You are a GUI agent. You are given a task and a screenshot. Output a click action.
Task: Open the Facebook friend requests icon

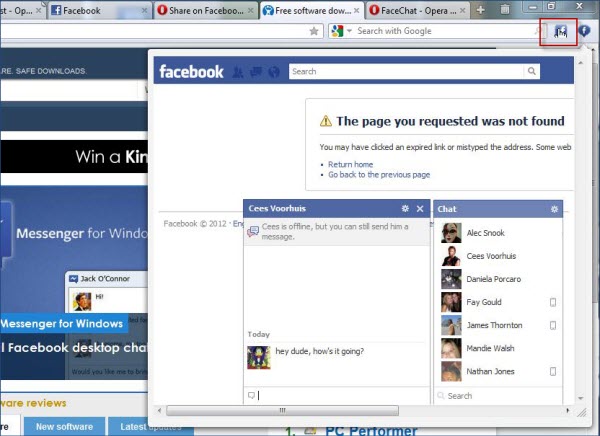238,72
